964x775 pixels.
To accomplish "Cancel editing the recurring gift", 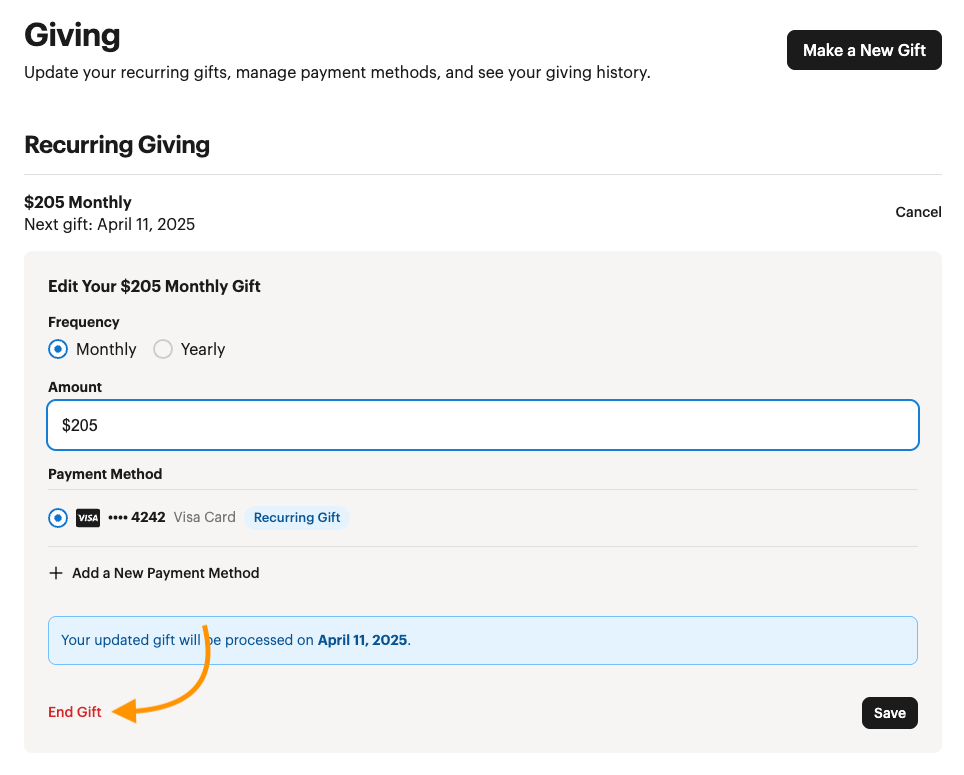I will [917, 211].
